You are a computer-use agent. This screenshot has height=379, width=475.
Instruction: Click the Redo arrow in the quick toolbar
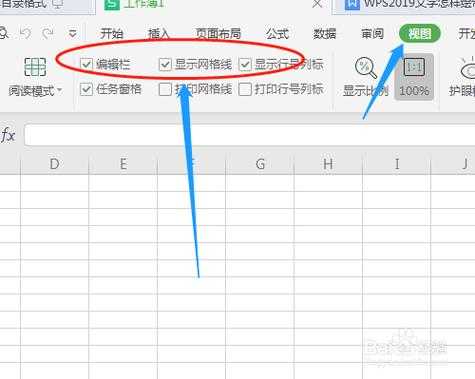pos(48,33)
